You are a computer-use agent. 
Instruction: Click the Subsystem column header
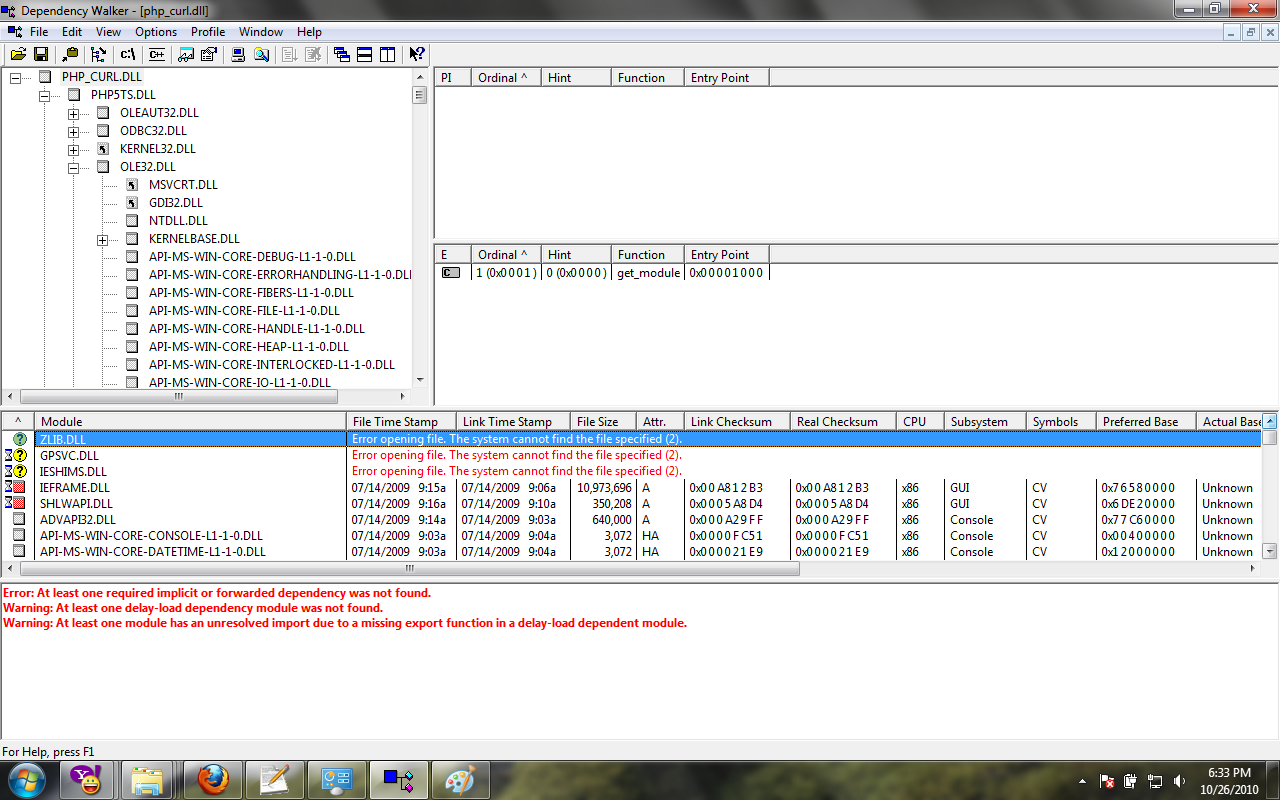(x=985, y=421)
